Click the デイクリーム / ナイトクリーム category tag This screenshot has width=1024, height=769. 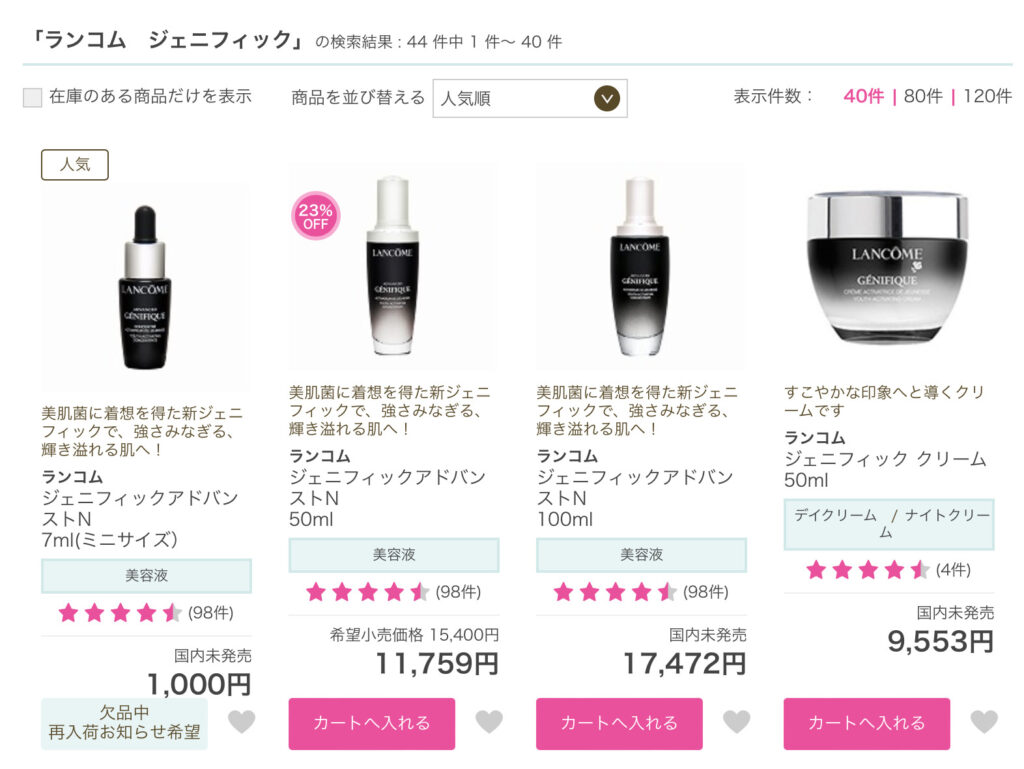pos(889,524)
